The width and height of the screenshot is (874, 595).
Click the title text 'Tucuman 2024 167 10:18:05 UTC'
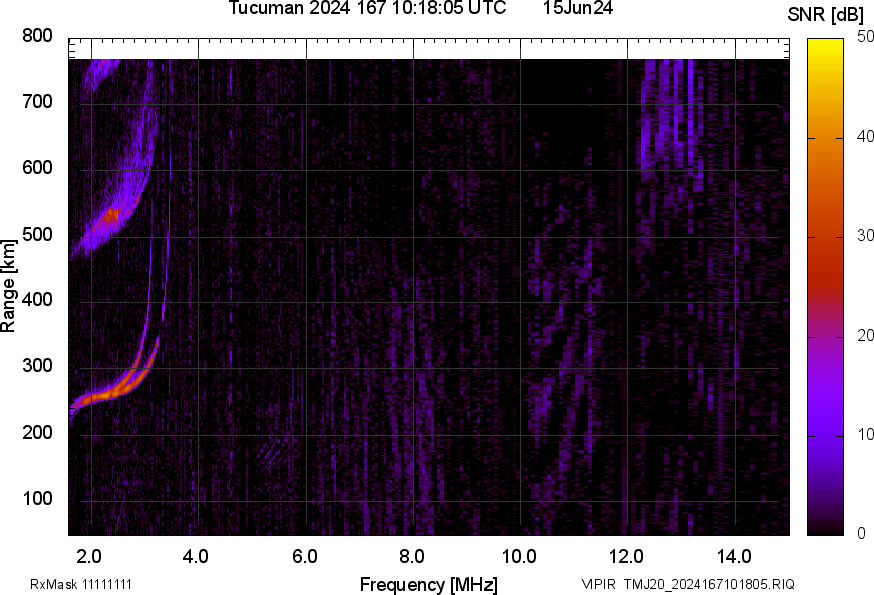[367, 8]
